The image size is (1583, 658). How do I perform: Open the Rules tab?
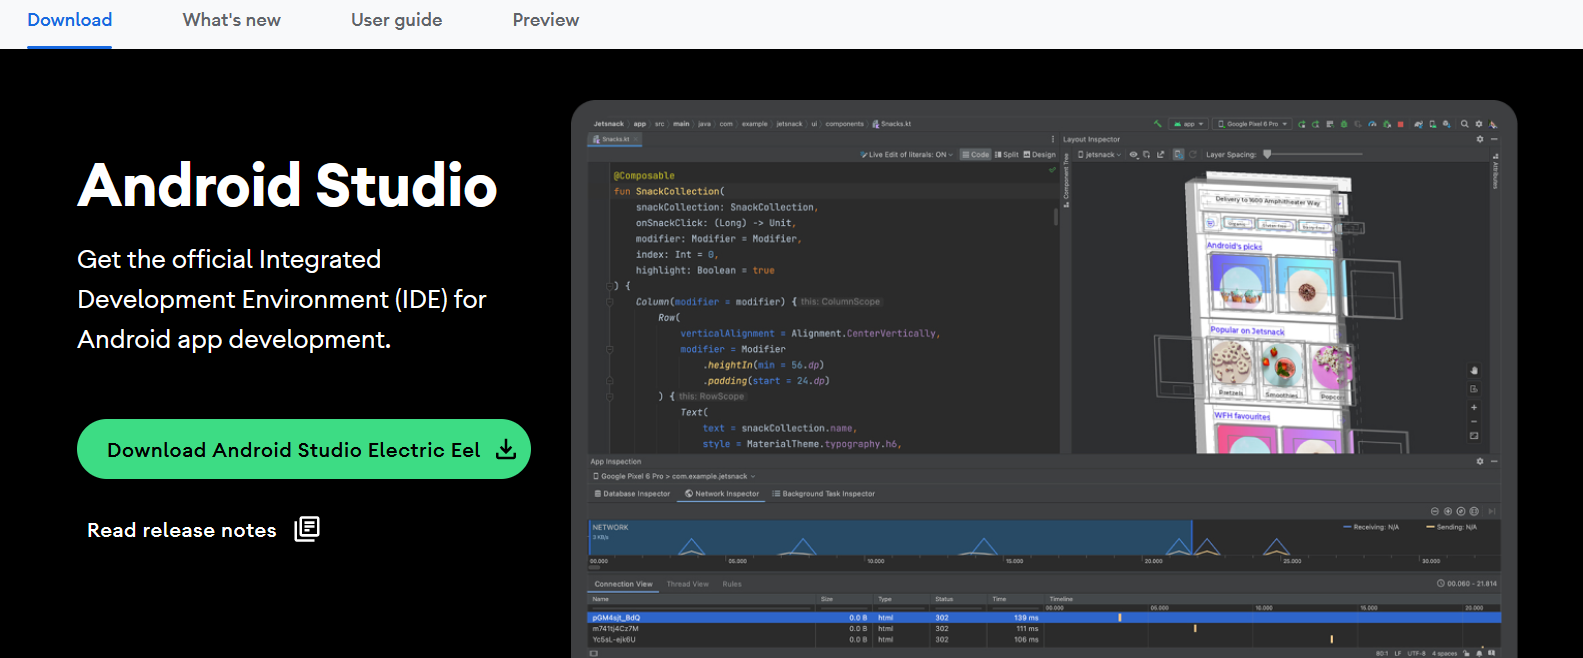point(732,584)
